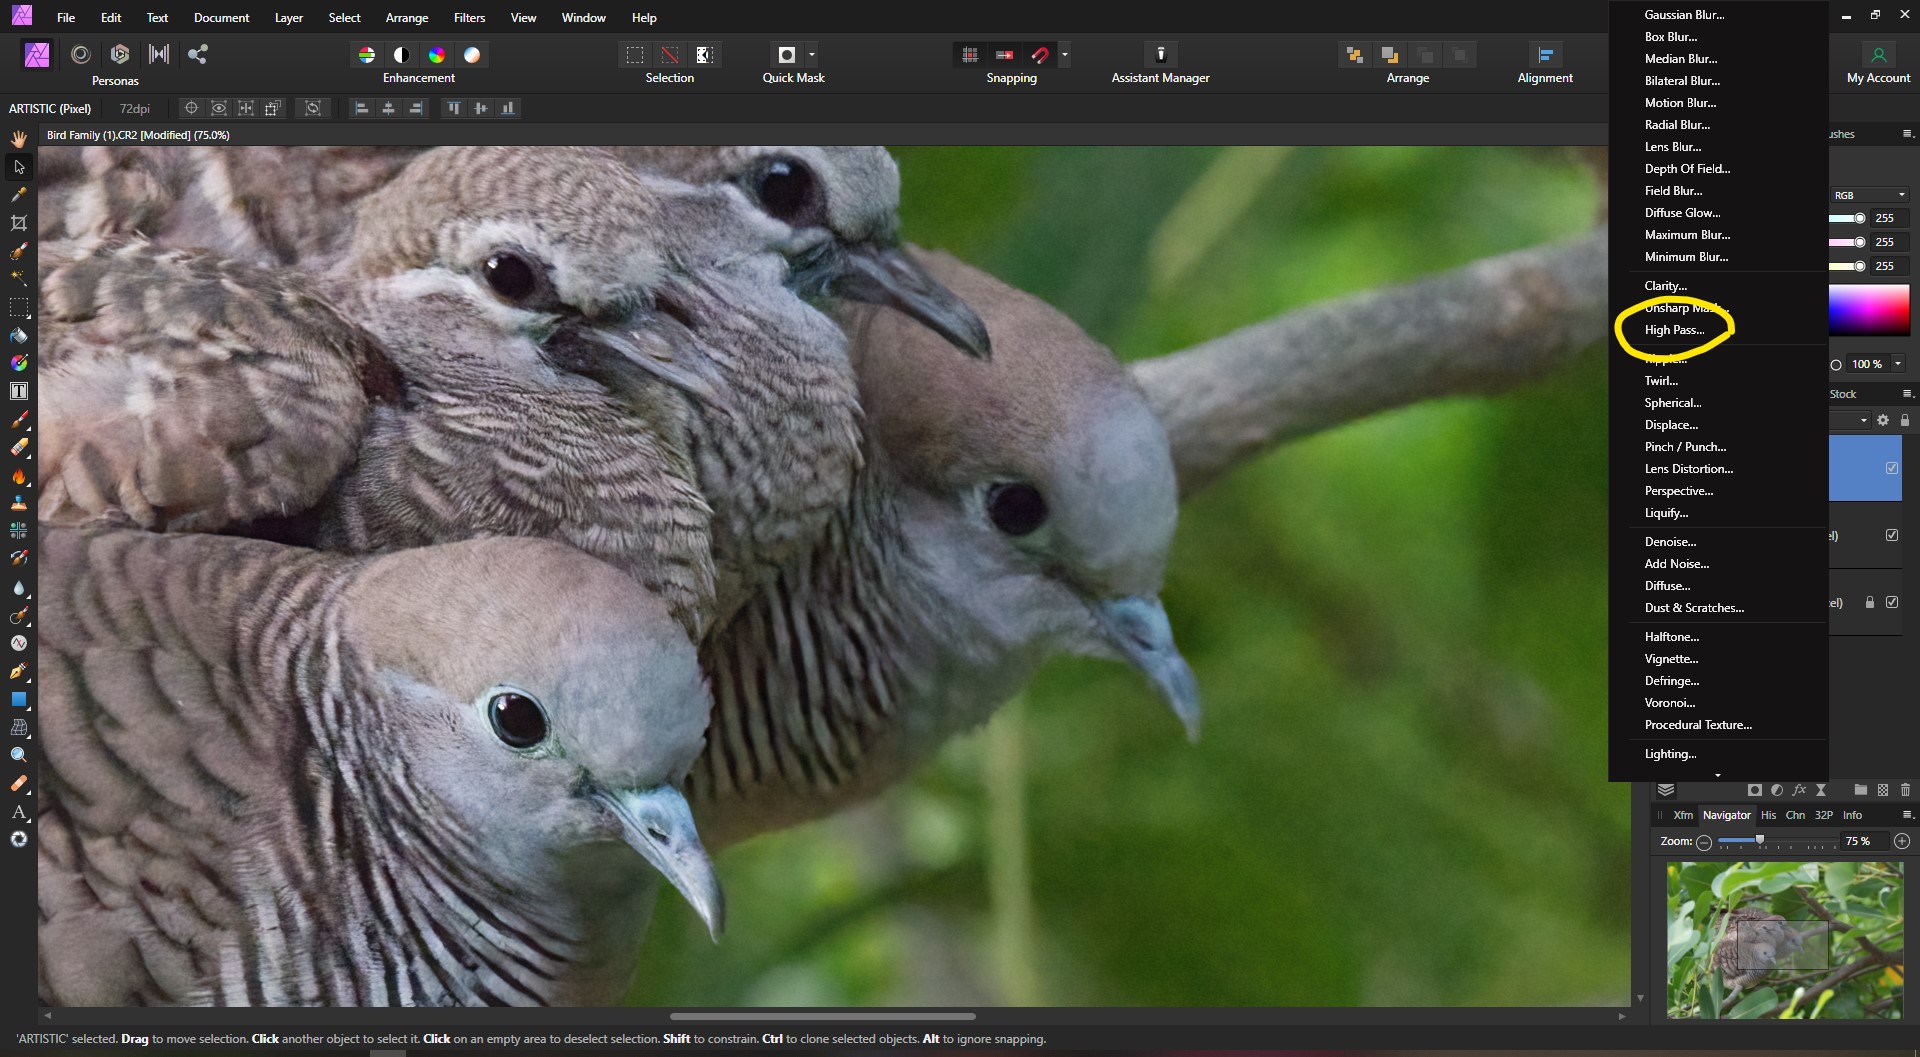This screenshot has width=1920, height=1057.
Task: Select the Flood Fill tool
Action: 18,335
